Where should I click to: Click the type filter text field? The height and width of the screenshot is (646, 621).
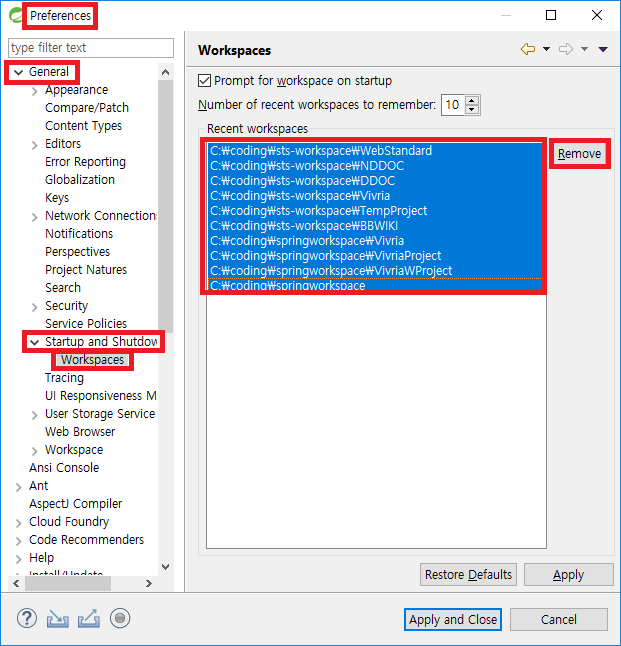click(90, 48)
